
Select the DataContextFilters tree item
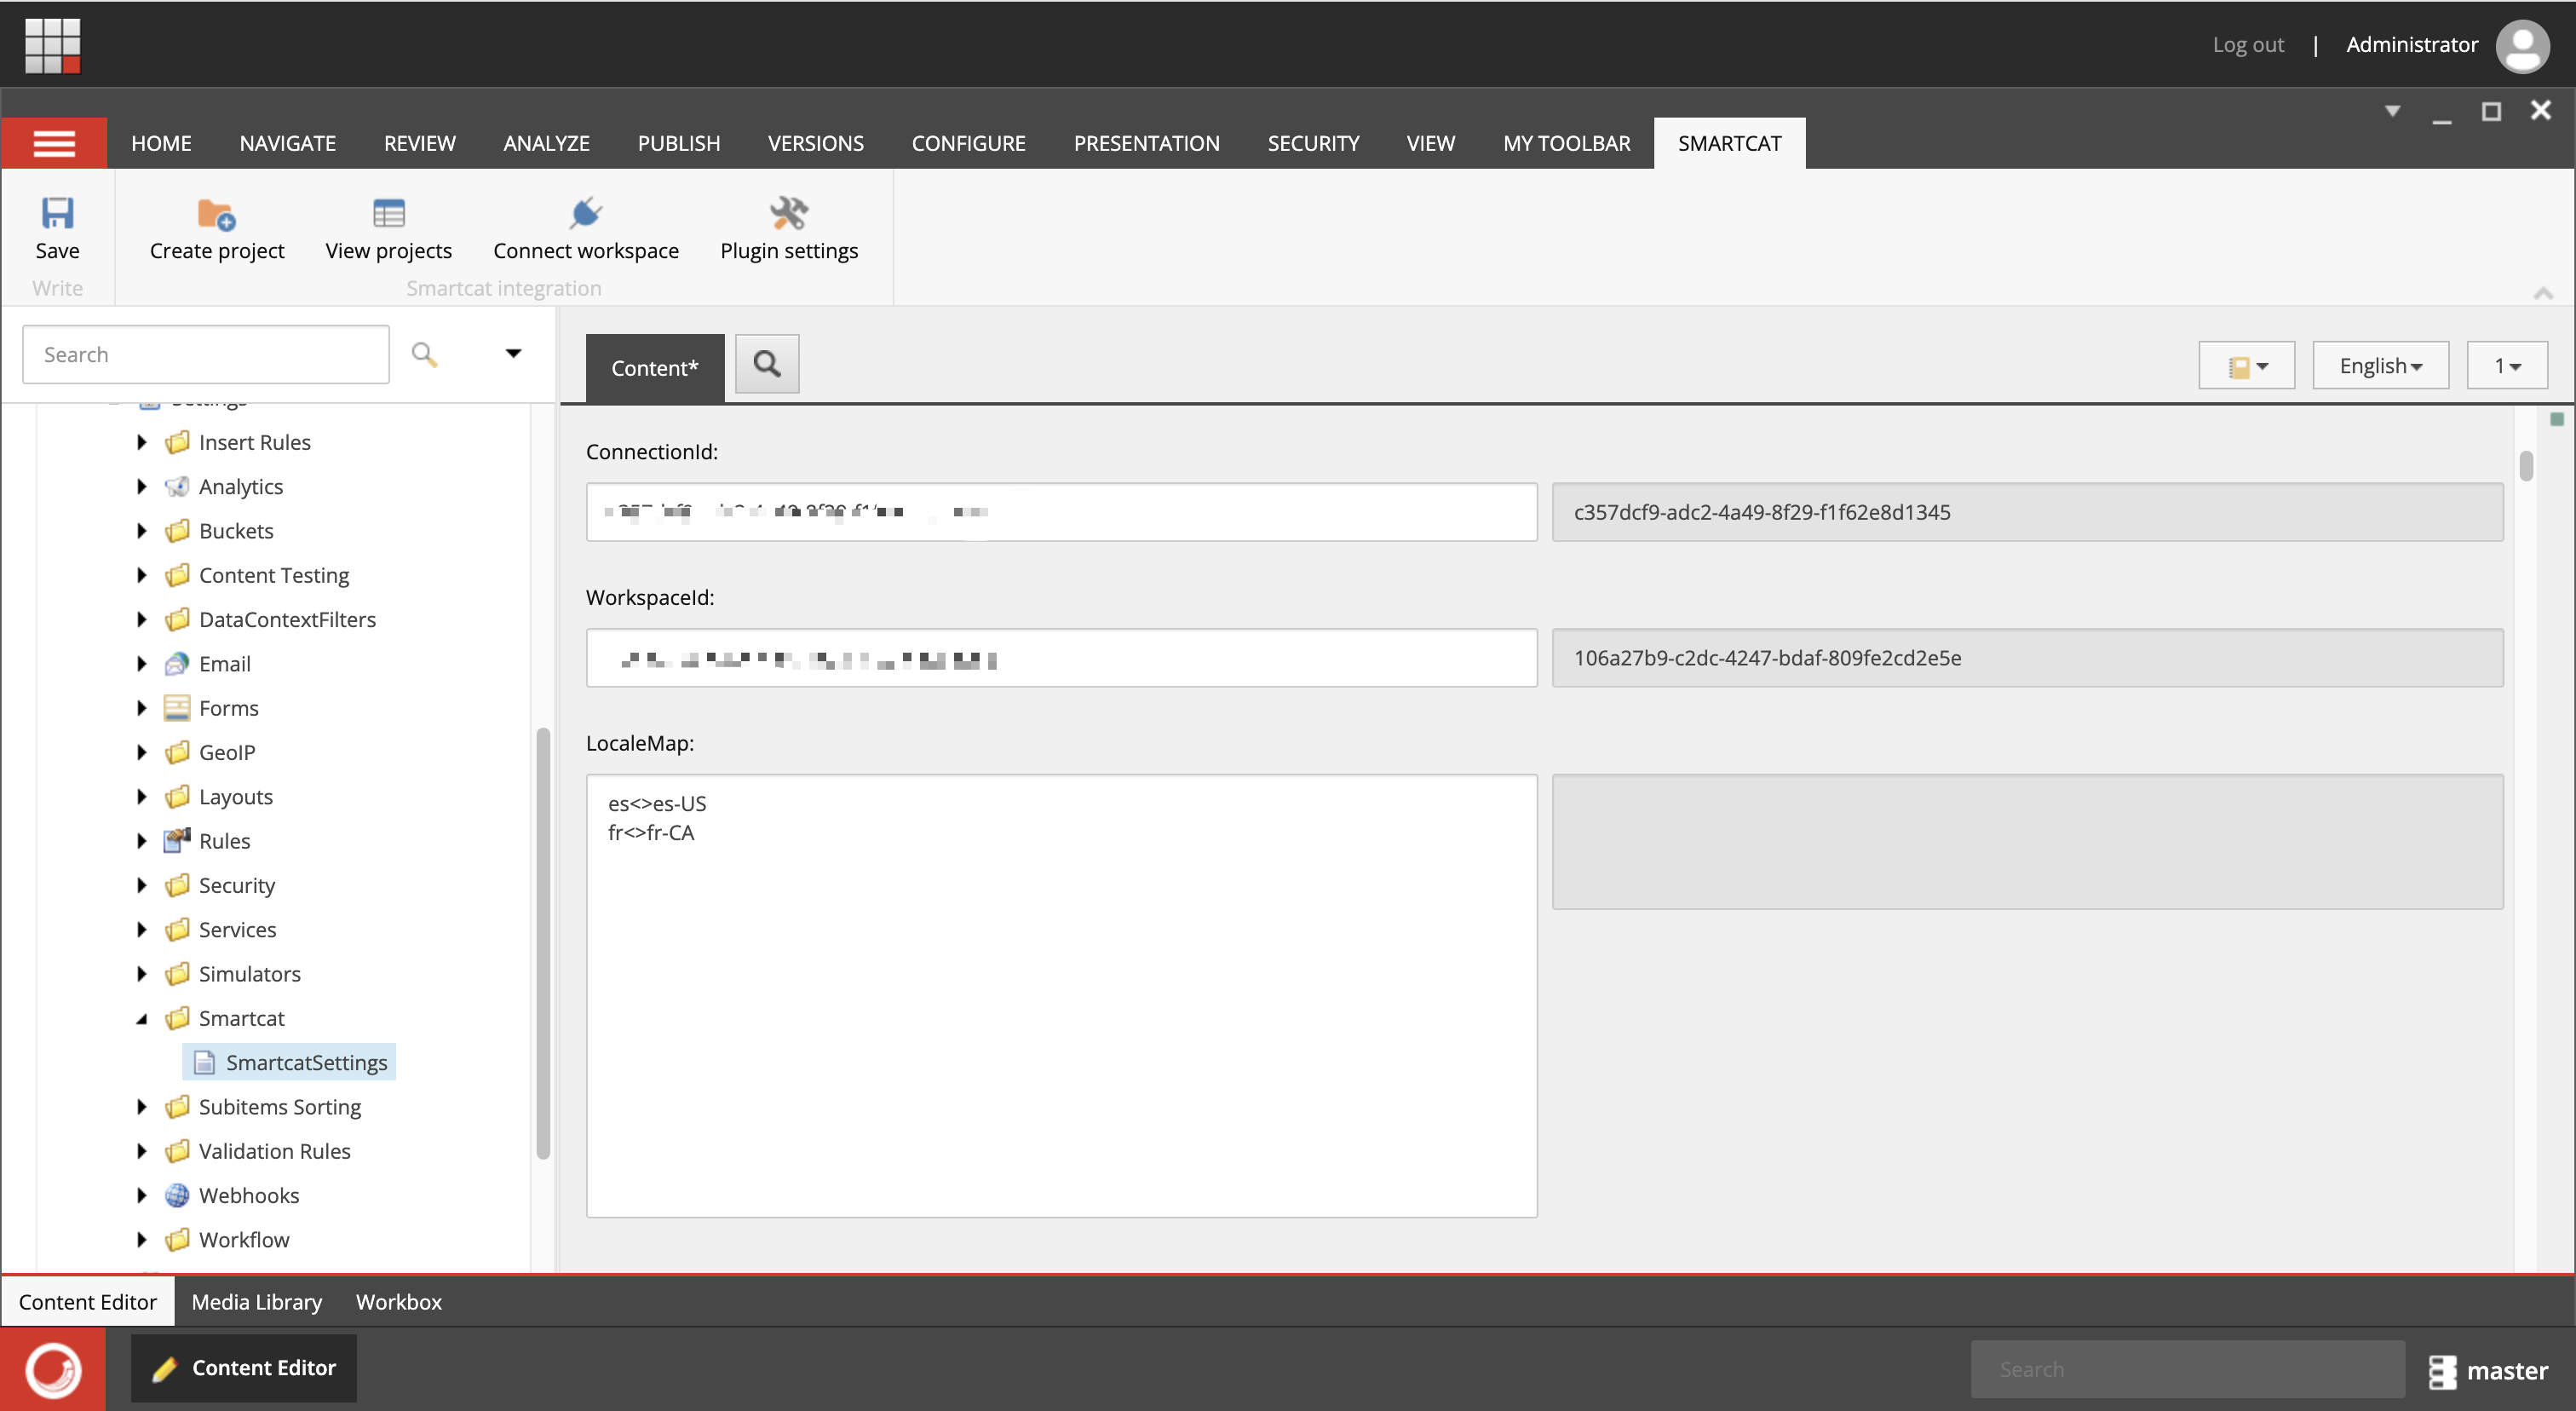click(x=287, y=620)
